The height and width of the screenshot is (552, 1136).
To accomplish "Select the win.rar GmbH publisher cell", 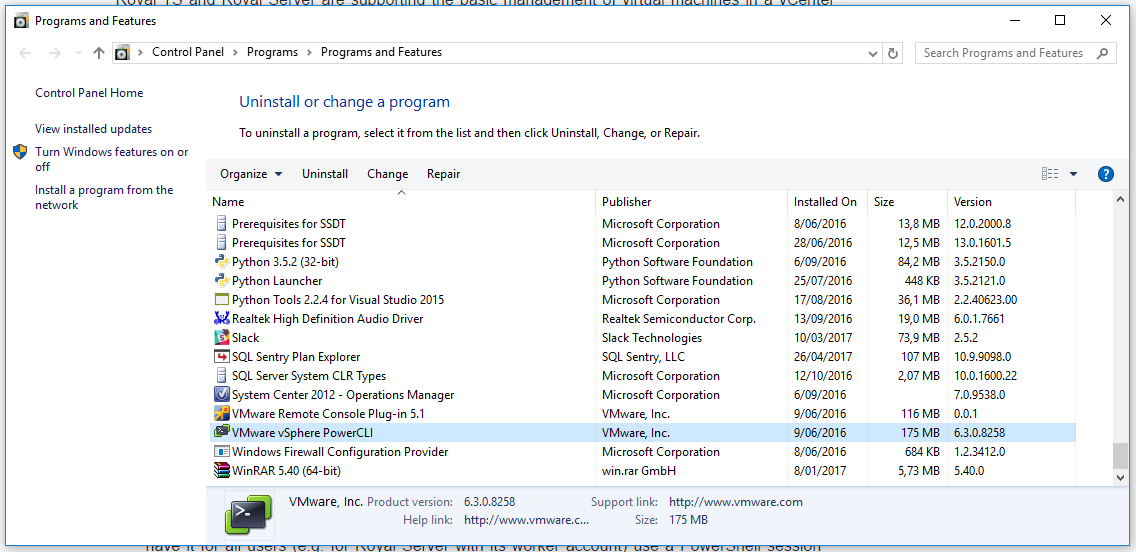I will click(x=637, y=471).
